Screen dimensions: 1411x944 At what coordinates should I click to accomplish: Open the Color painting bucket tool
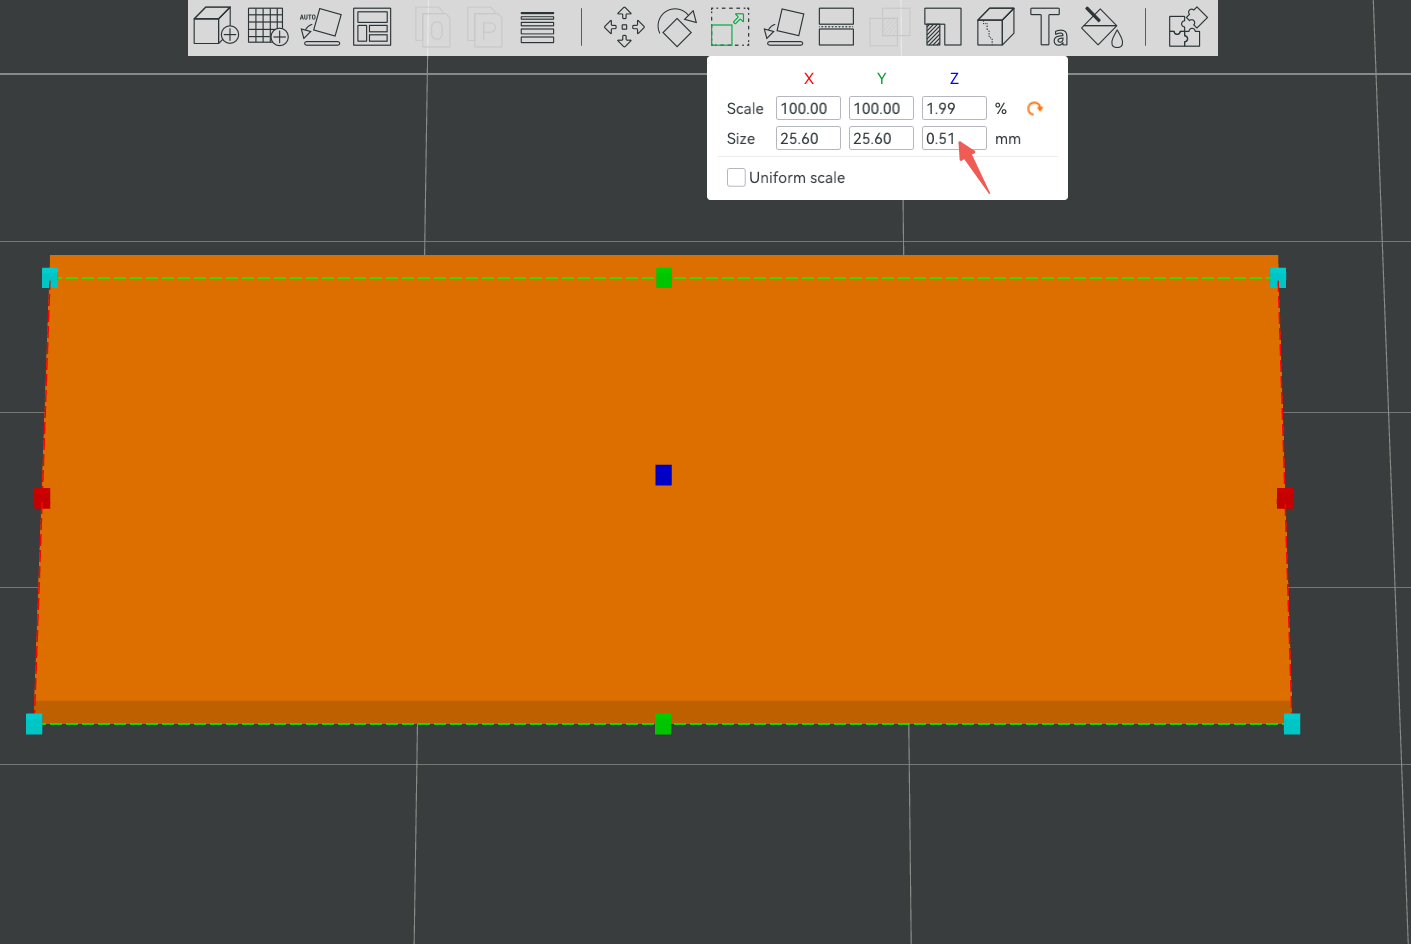[x=1103, y=27]
